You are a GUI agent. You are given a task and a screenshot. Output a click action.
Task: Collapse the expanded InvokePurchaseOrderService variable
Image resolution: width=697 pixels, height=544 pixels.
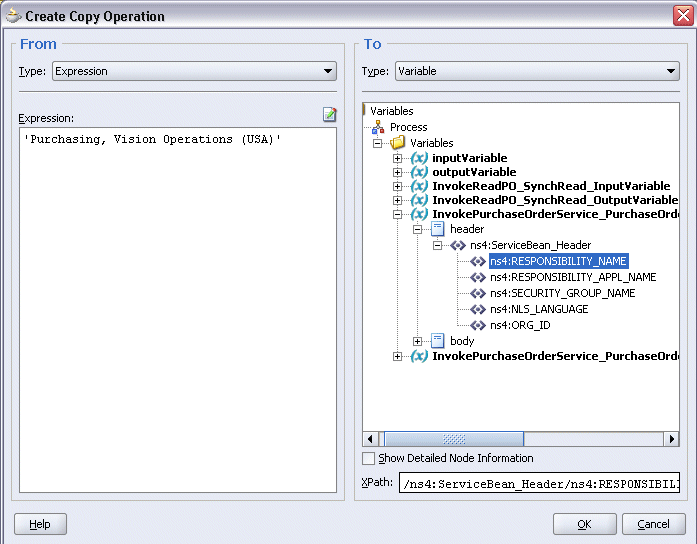(397, 215)
